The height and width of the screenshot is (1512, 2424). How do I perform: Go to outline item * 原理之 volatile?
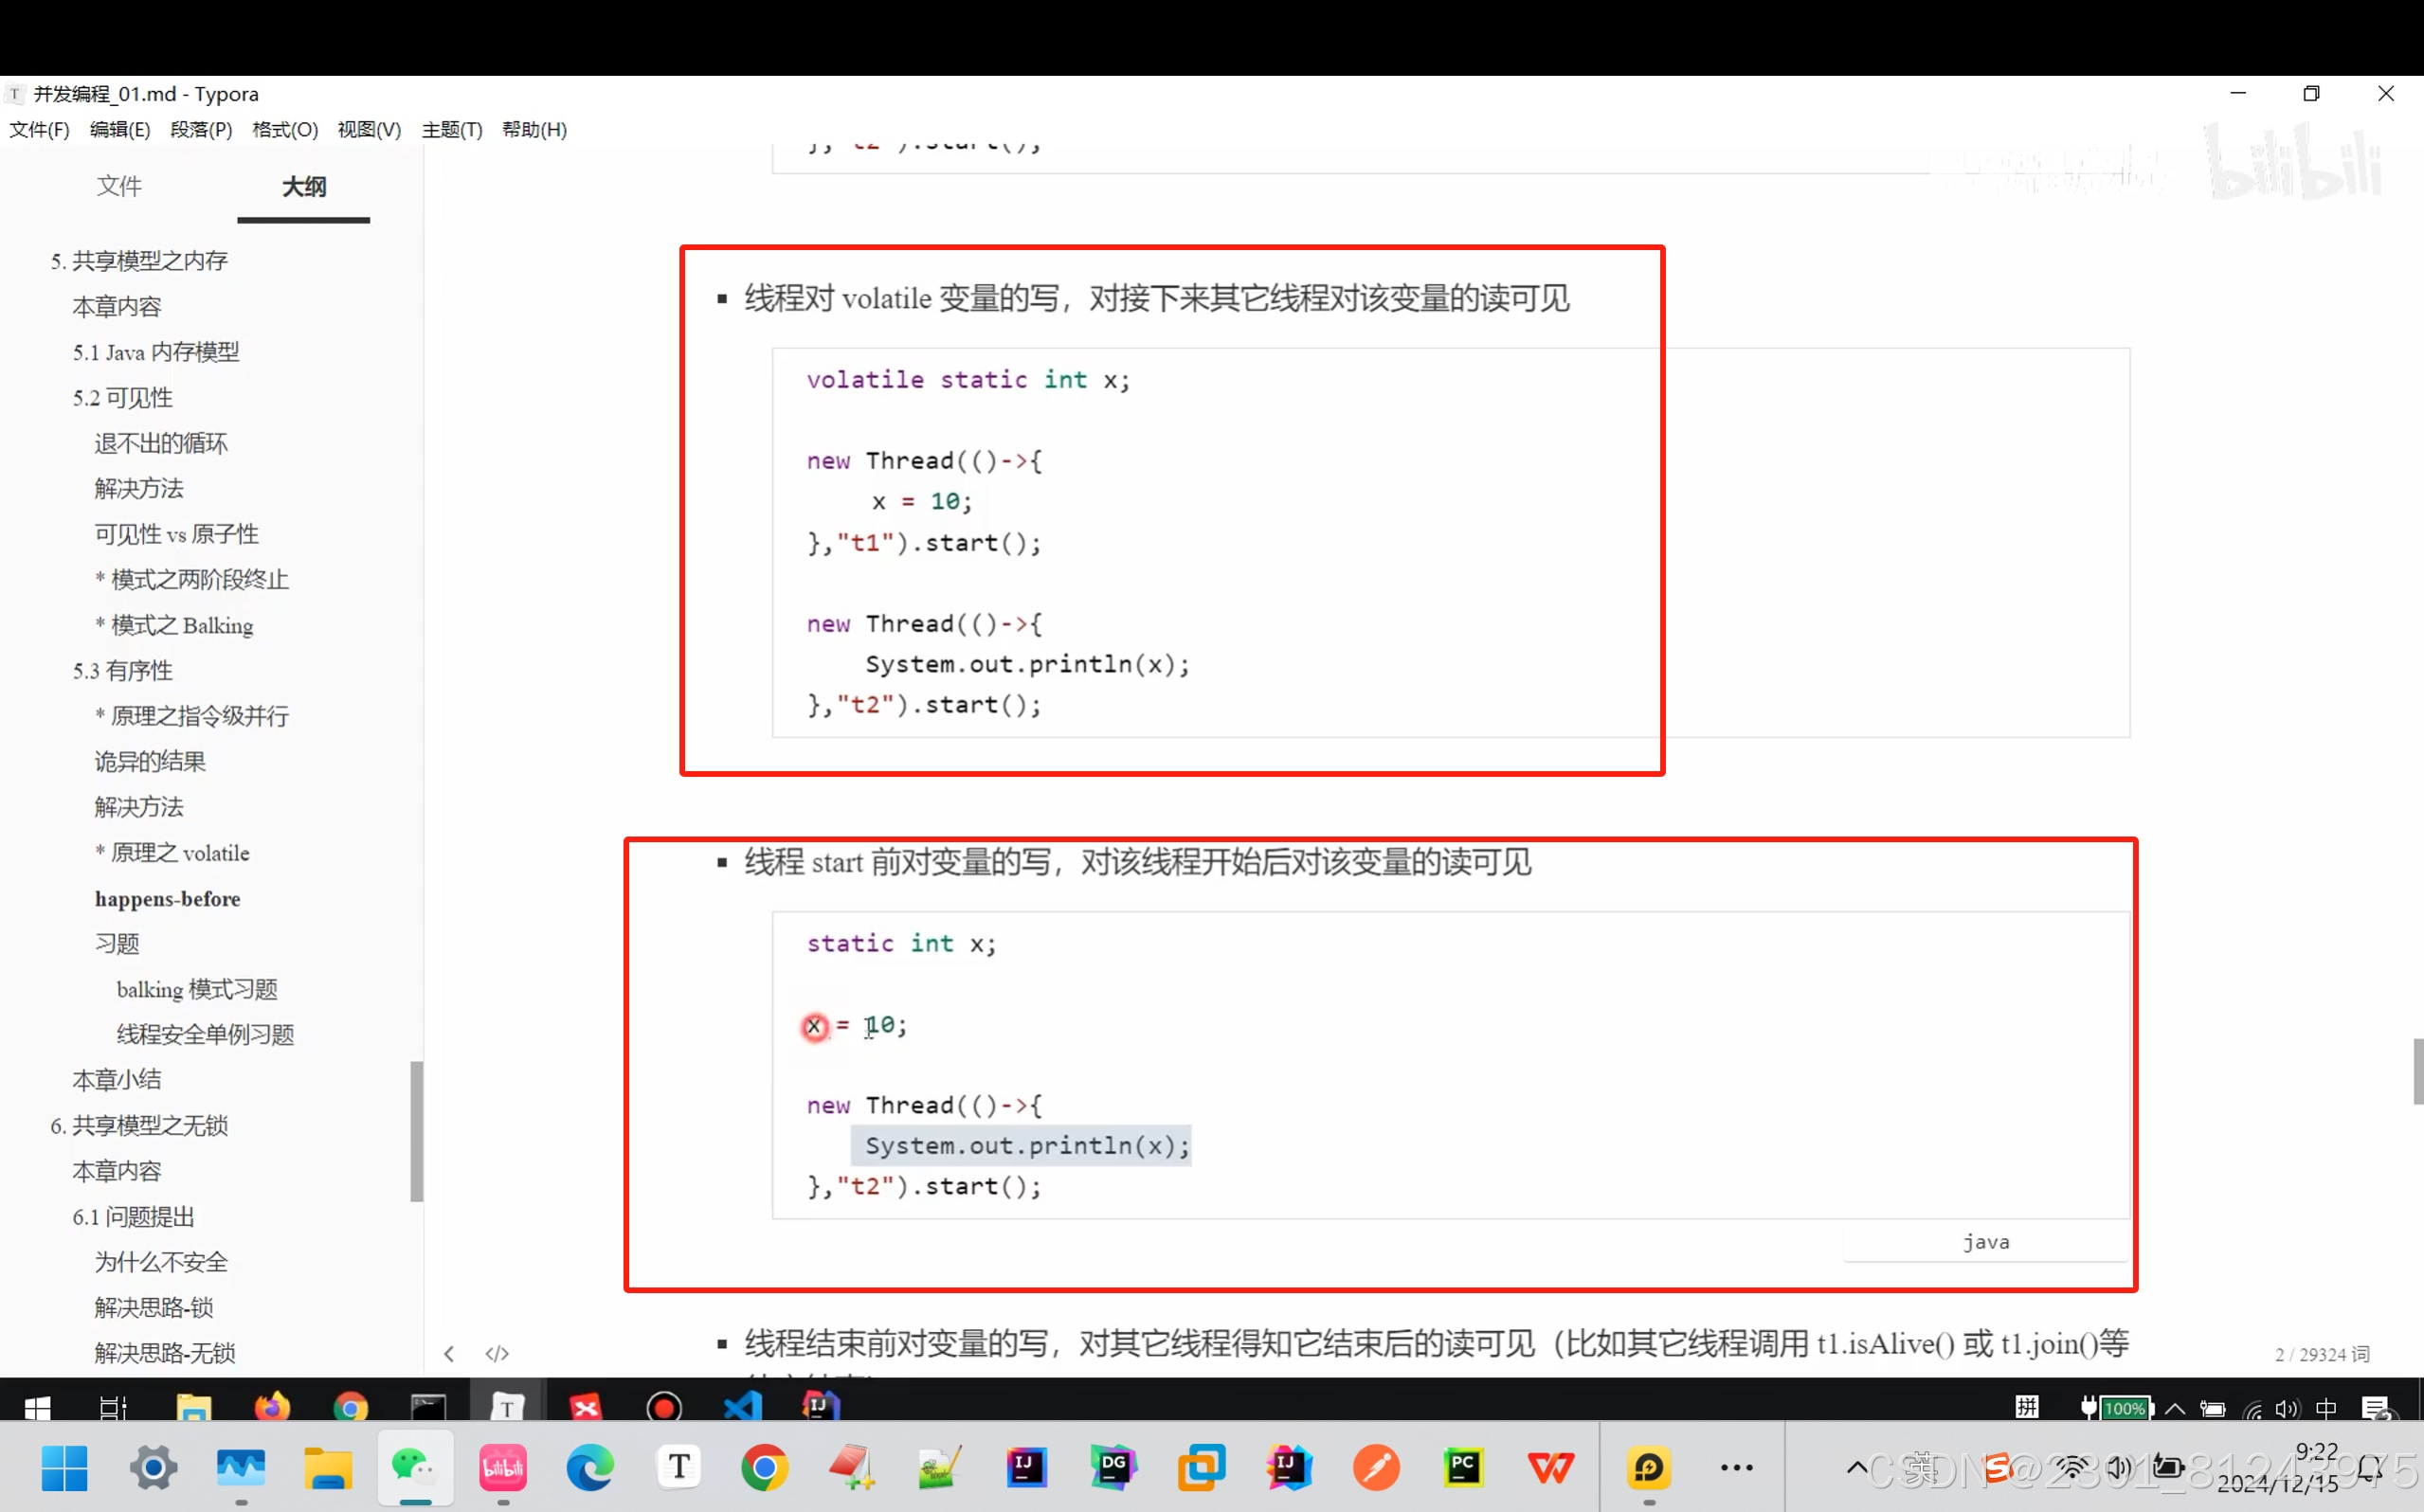172,853
